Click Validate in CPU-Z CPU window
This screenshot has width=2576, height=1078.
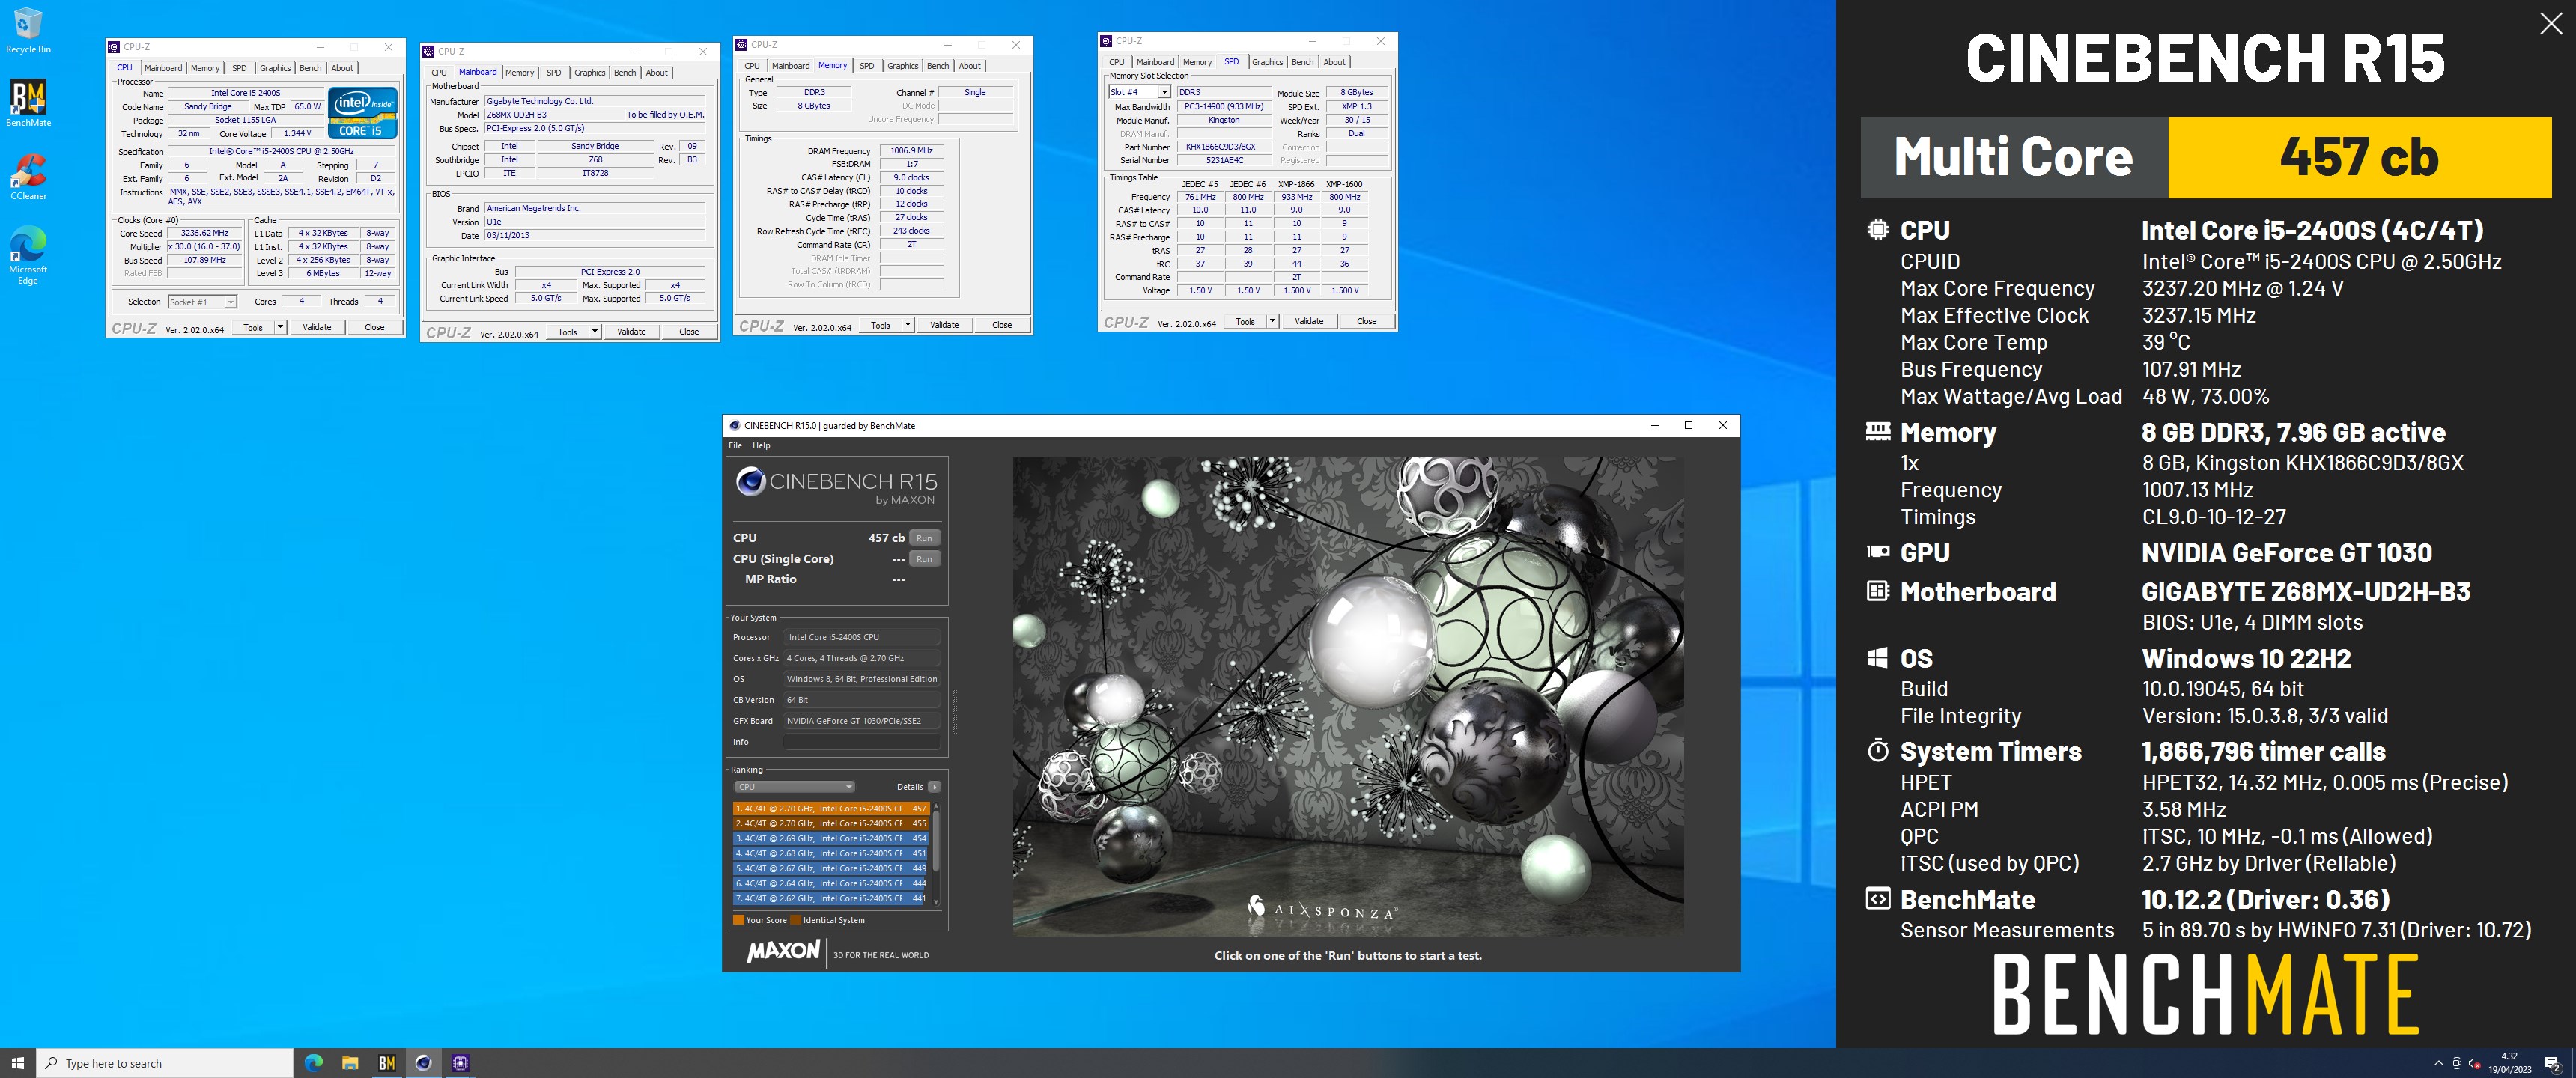pos(317,327)
